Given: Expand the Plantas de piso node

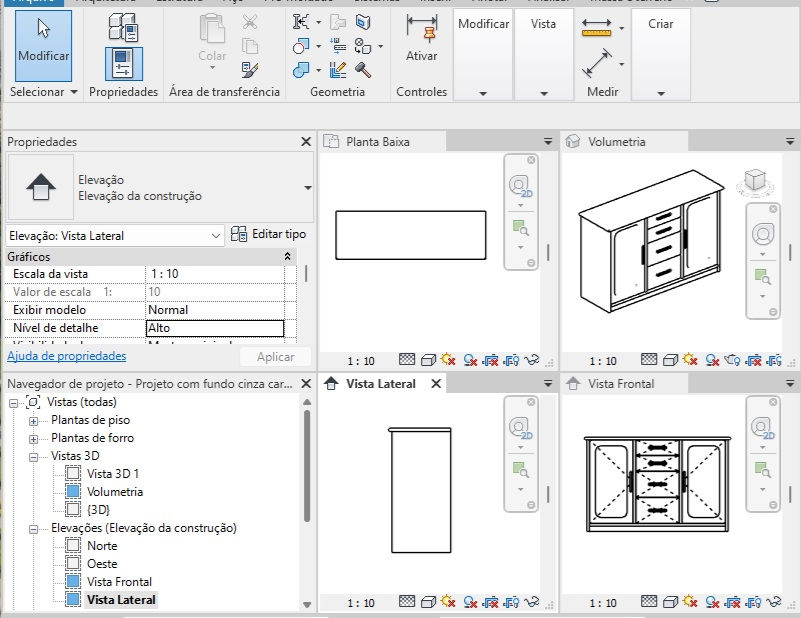Looking at the screenshot, I should click(34, 421).
